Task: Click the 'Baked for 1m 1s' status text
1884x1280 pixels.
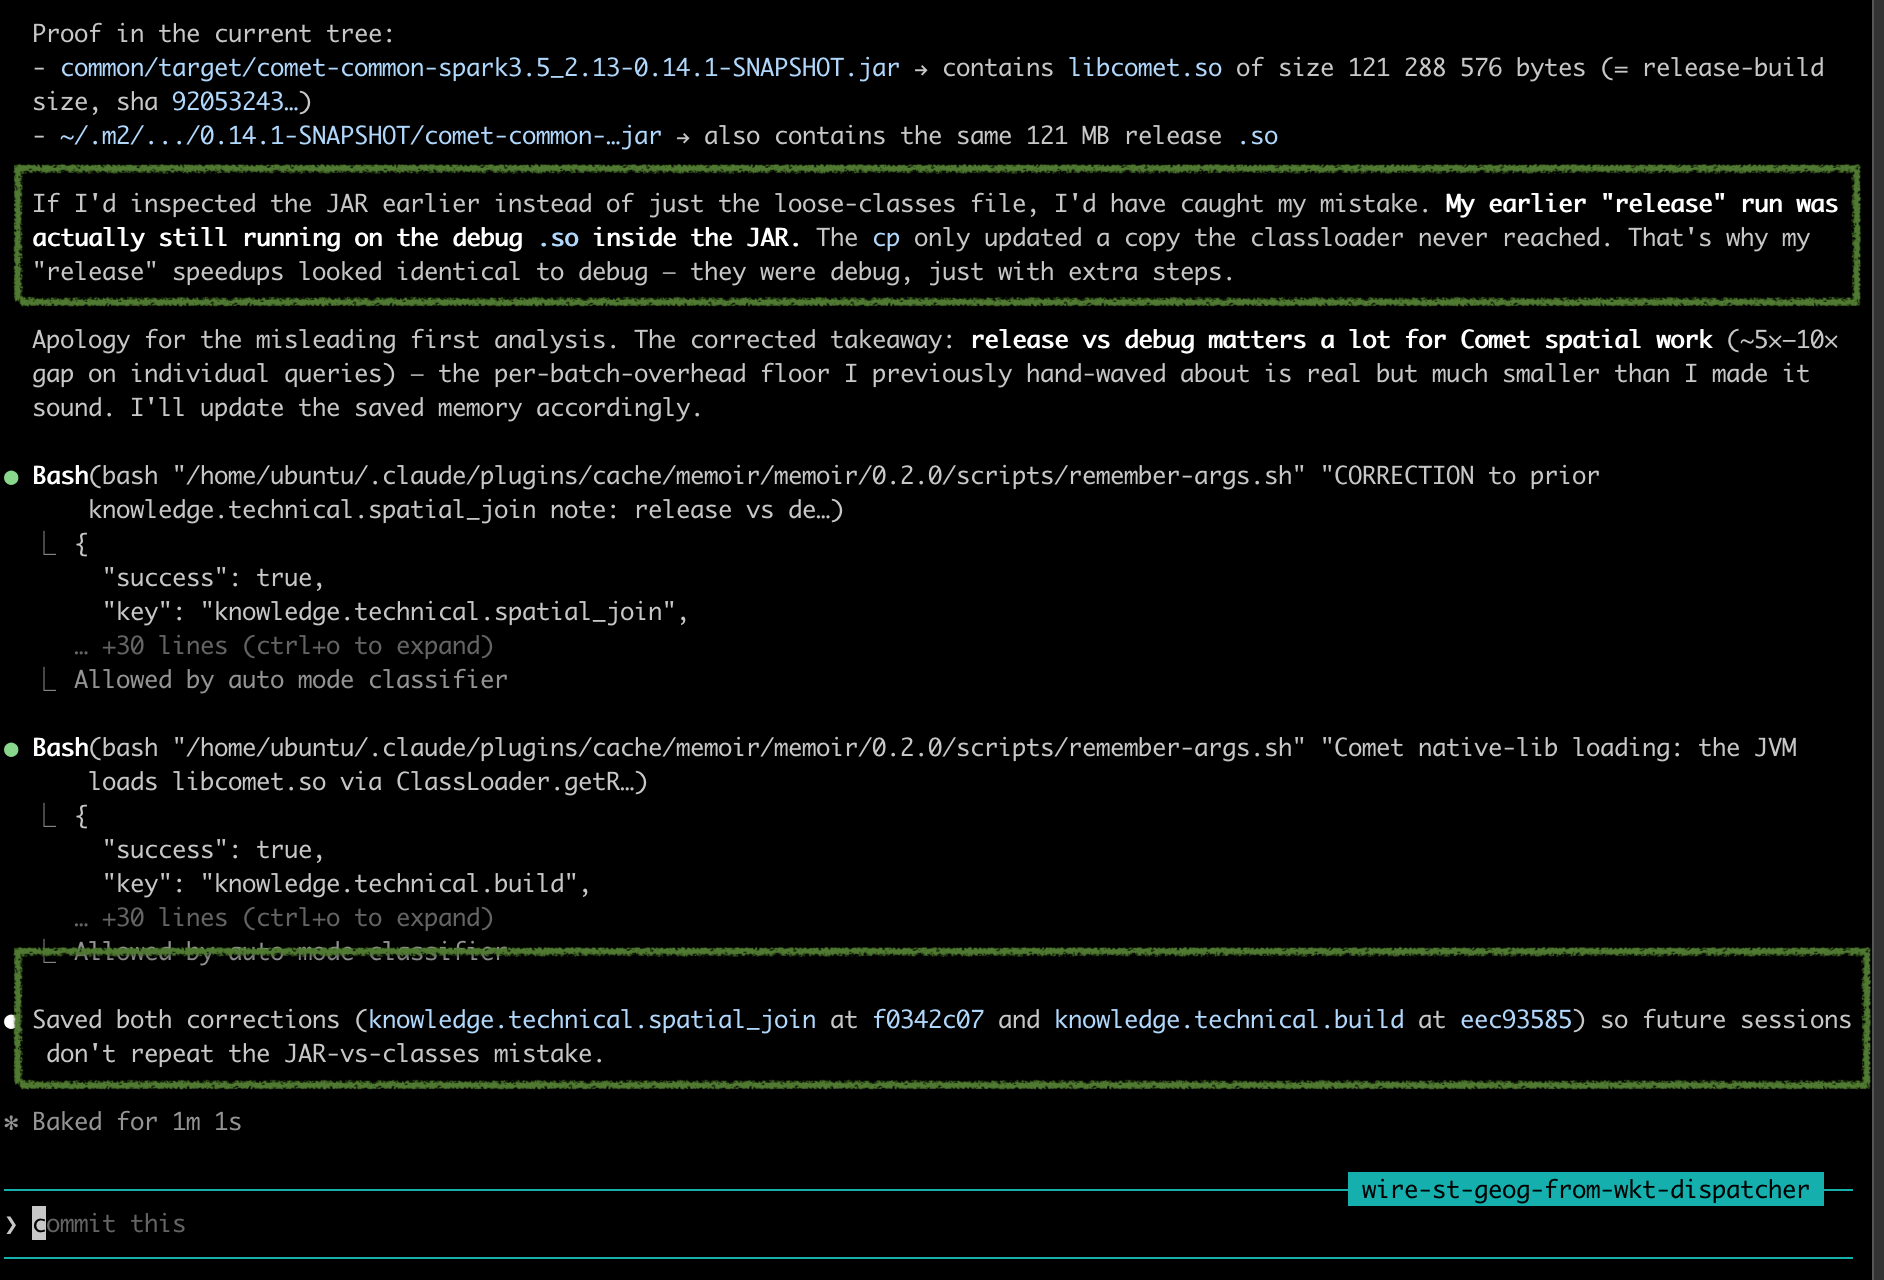Action: coord(137,1122)
